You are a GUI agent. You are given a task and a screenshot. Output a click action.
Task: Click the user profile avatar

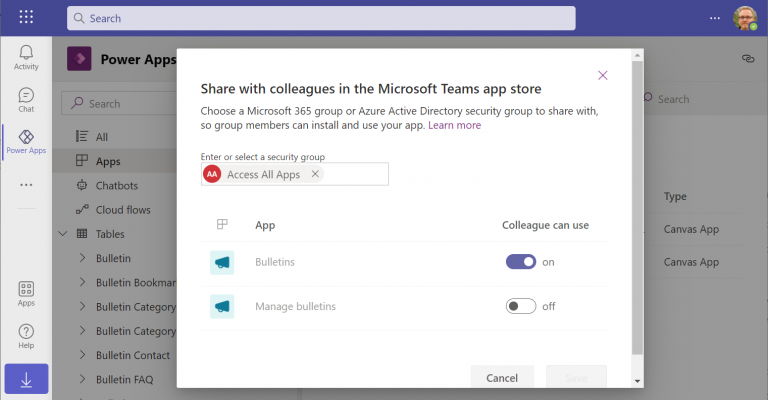coord(744,18)
